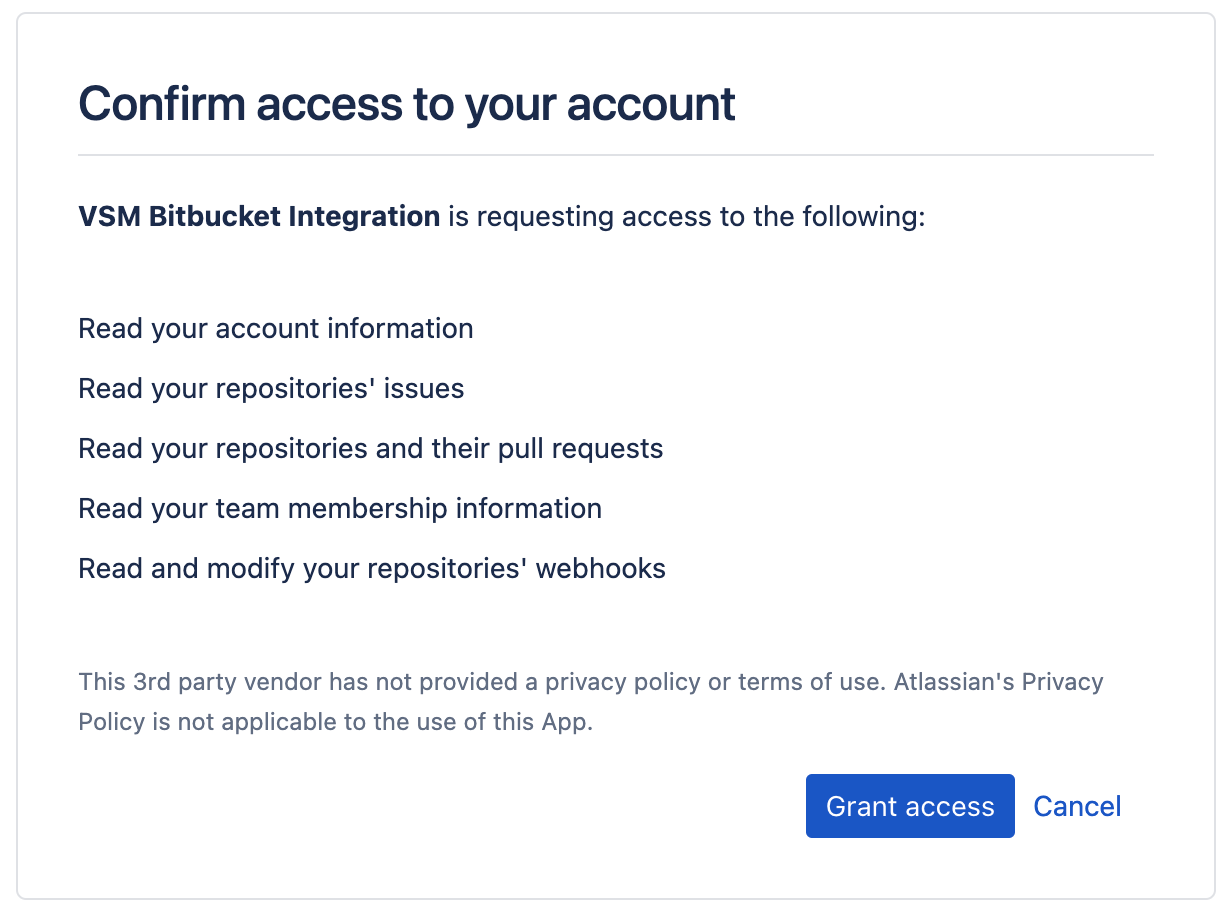Screen dimensions: 1230x912
Task: Select the bold VSM Bitbucket Integration app name
Action: pyautogui.click(x=259, y=216)
